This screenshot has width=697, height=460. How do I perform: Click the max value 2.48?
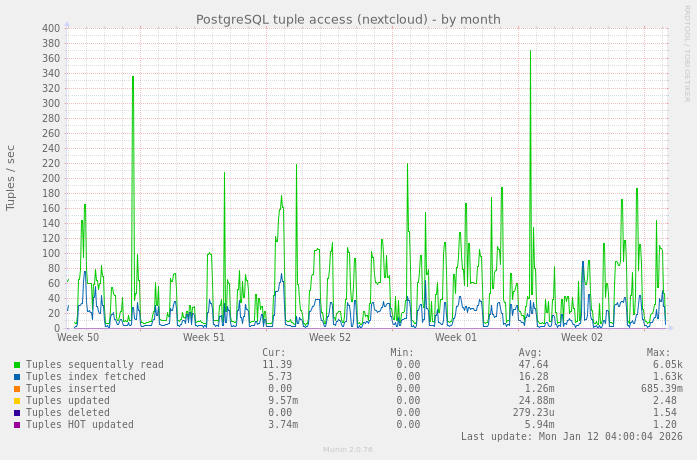[x=665, y=400]
